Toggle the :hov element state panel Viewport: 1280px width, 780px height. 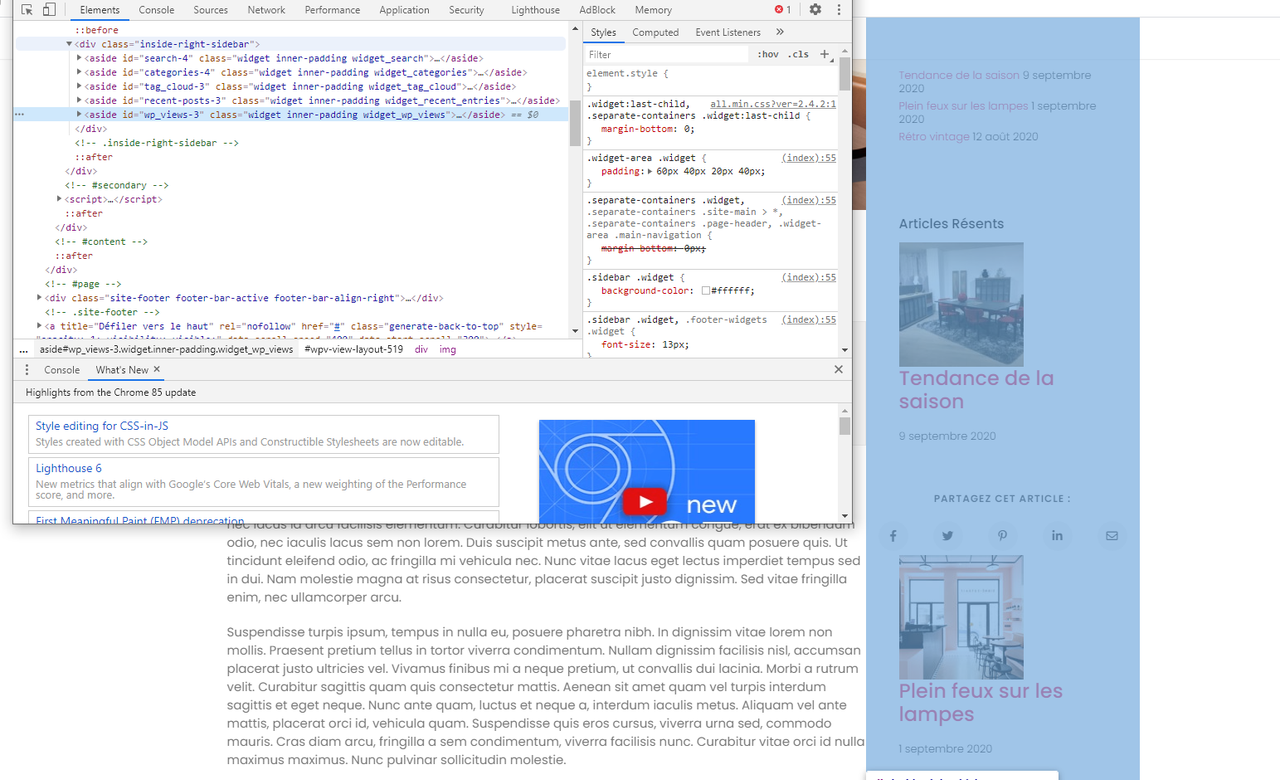767,54
